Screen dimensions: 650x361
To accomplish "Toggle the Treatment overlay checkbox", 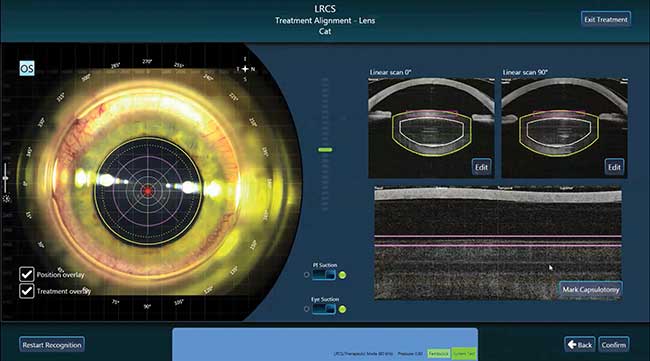I will (x=27, y=291).
